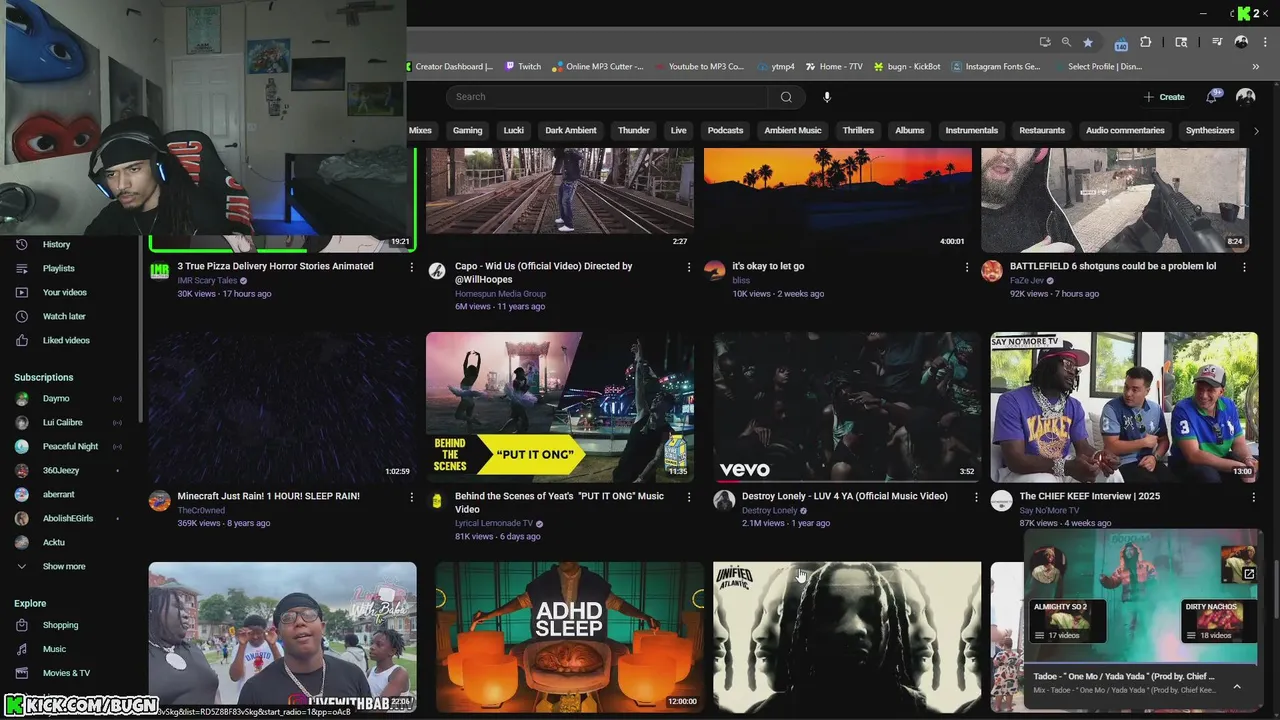Open the bugn - KickBot bookmark

tap(907, 67)
